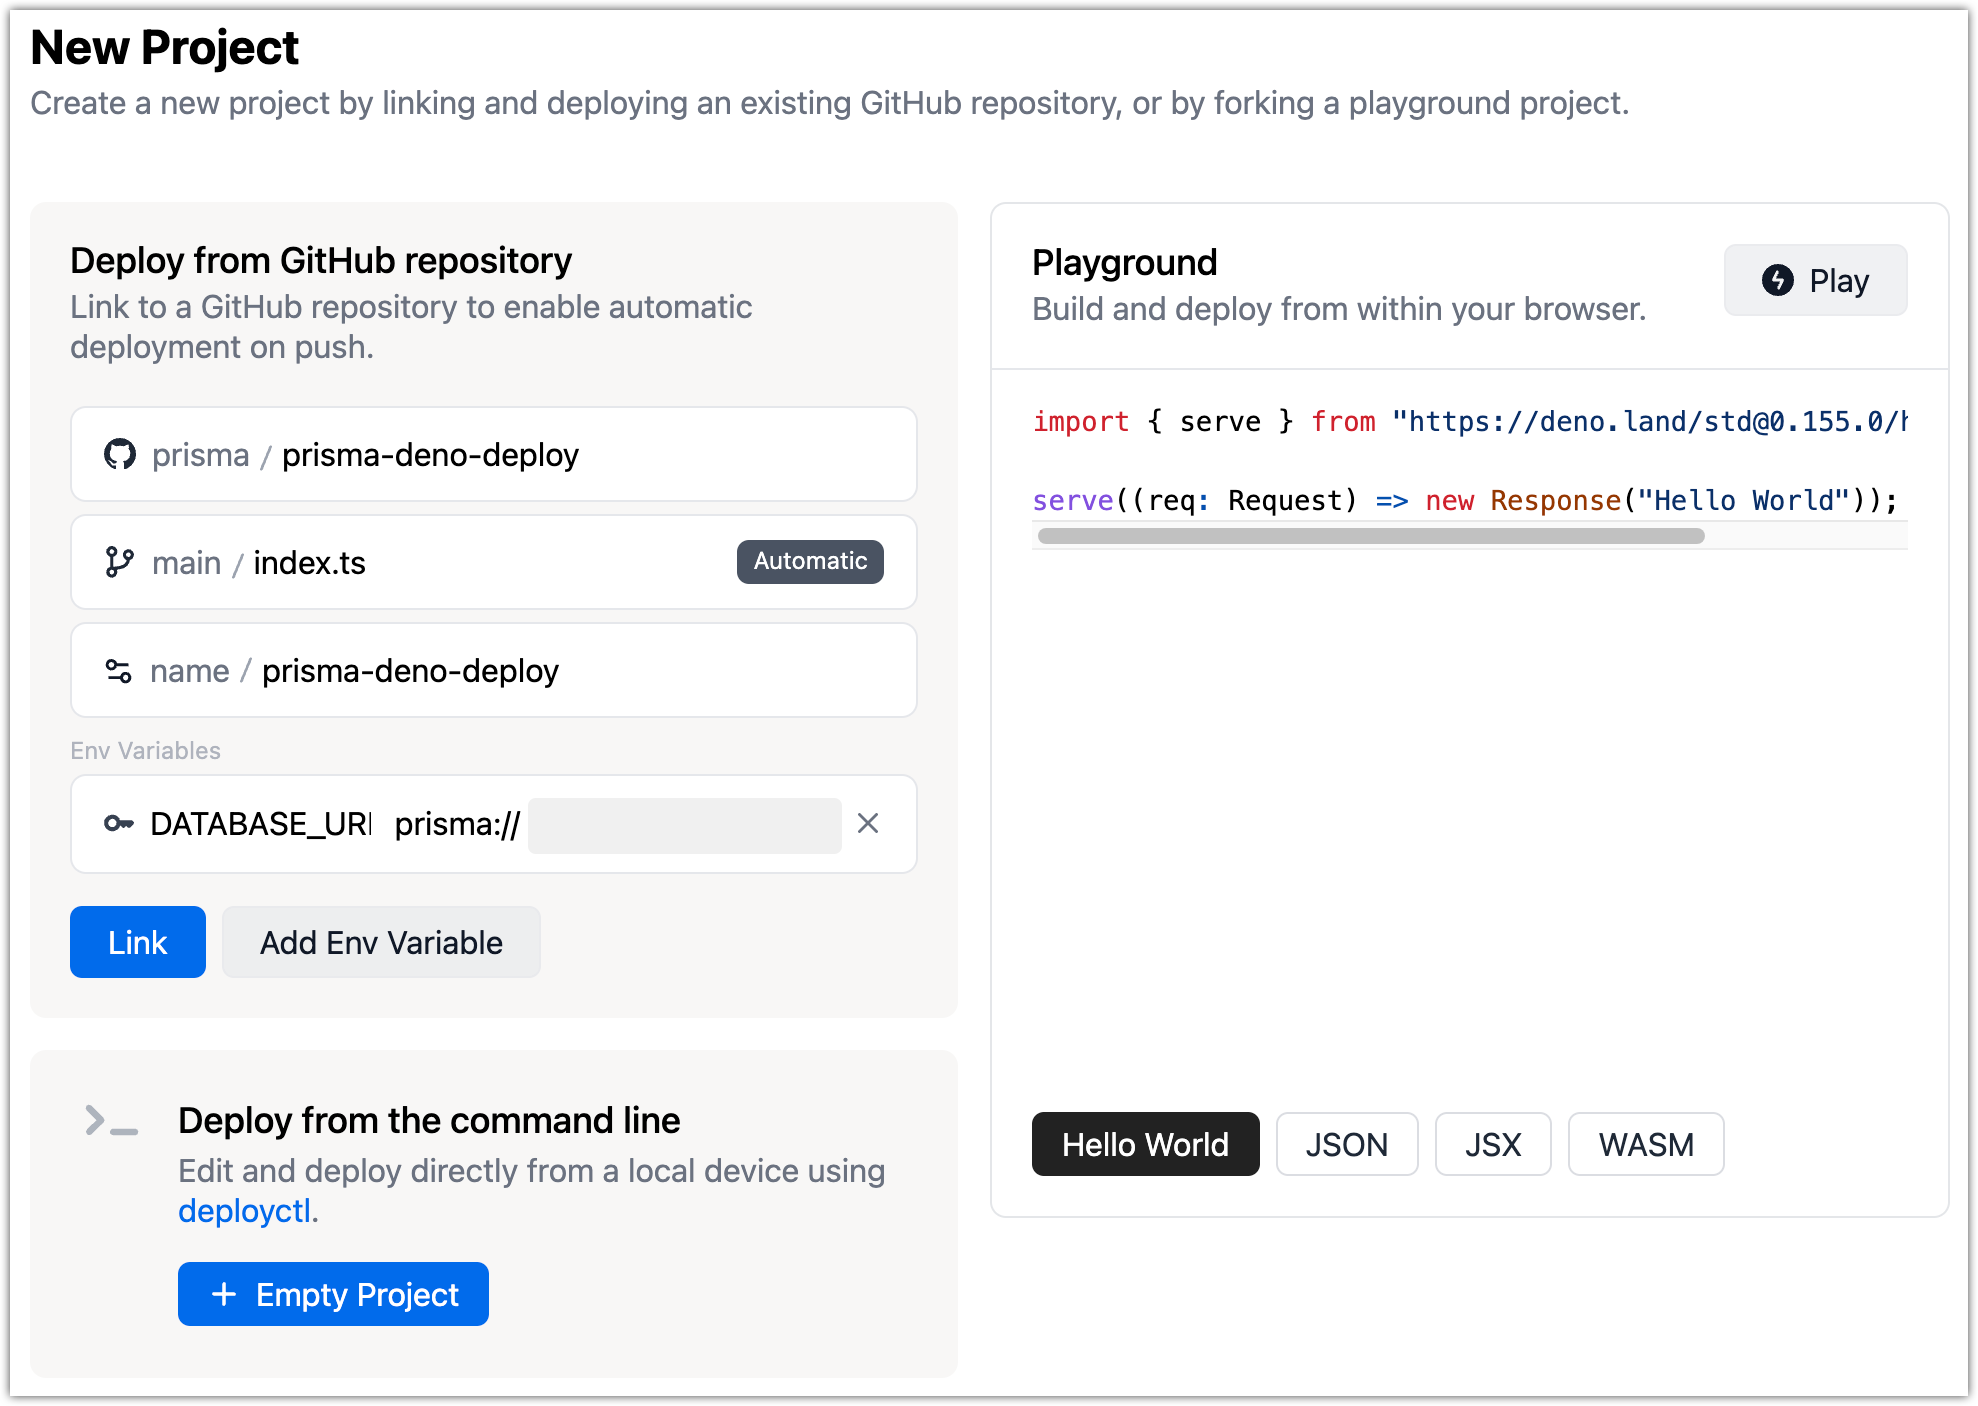Click the DATABASE_URL value input field
Screen dimensions: 1978x1406
[684, 824]
